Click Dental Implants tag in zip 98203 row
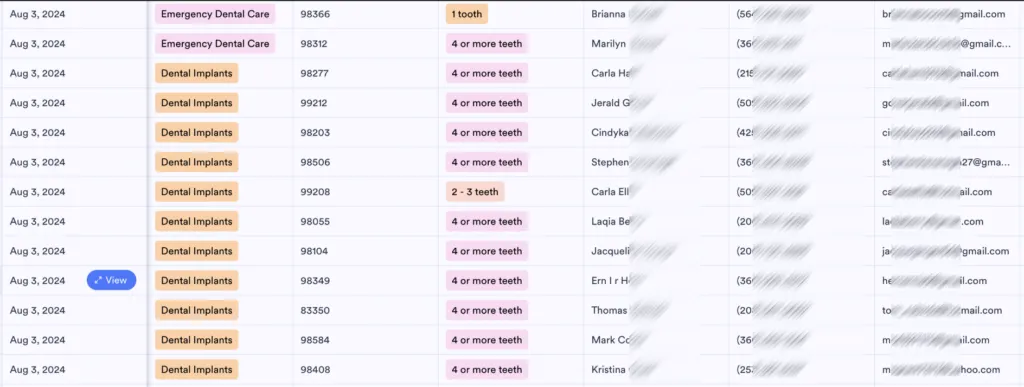The image size is (1024, 387). [197, 132]
